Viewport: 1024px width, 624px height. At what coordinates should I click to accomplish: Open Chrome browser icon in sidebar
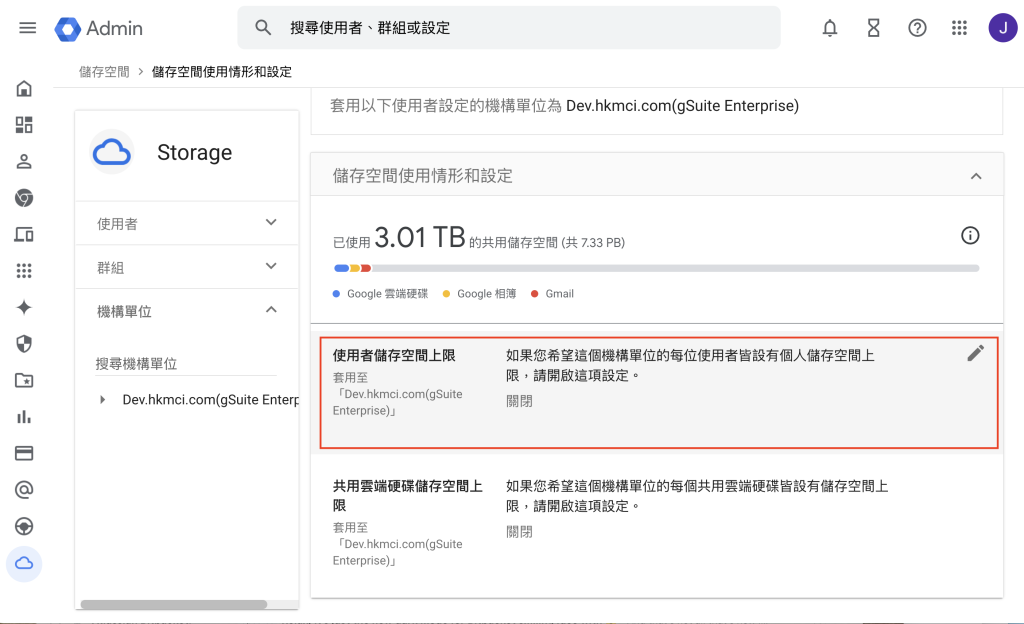click(24, 198)
